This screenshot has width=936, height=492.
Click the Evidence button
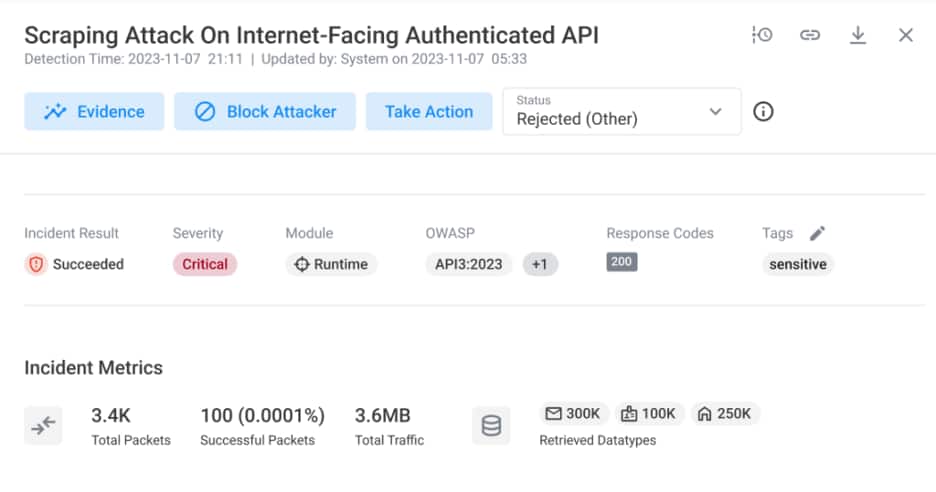click(94, 111)
